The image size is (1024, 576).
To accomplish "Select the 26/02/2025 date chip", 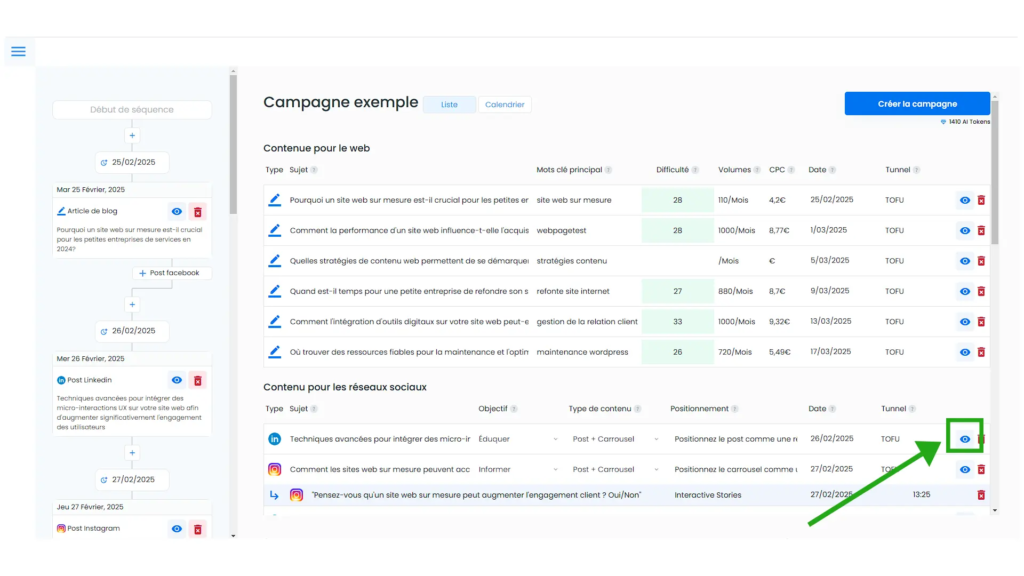I will click(x=132, y=331).
